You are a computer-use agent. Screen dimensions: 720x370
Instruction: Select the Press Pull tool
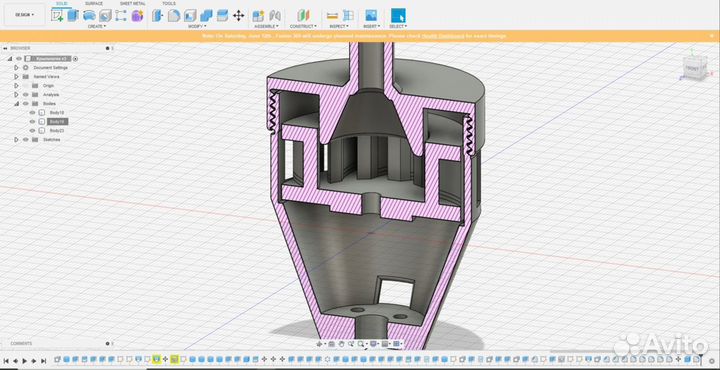click(158, 16)
